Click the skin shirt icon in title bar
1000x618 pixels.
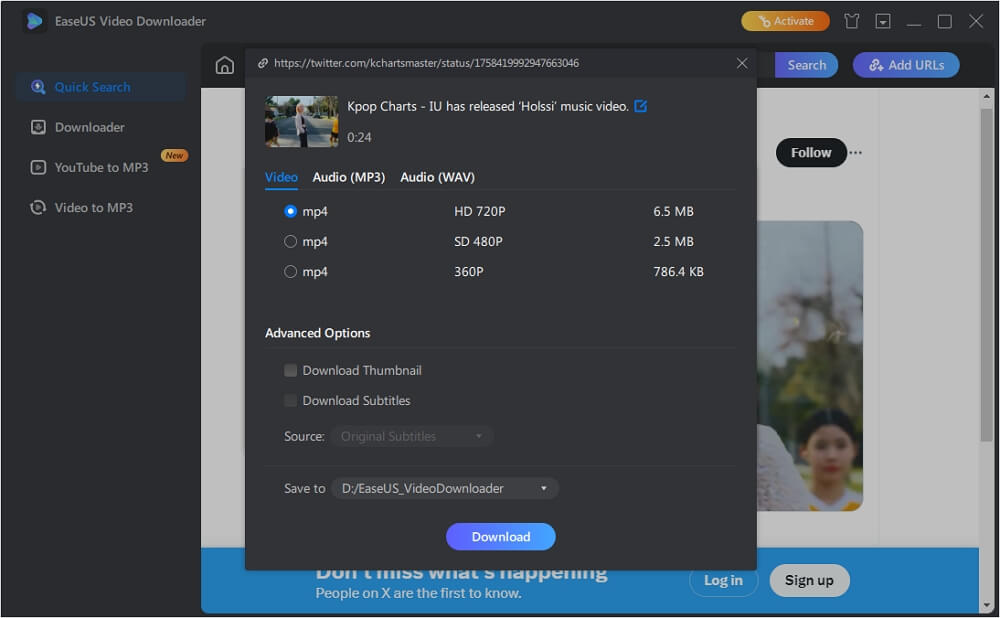(x=851, y=22)
